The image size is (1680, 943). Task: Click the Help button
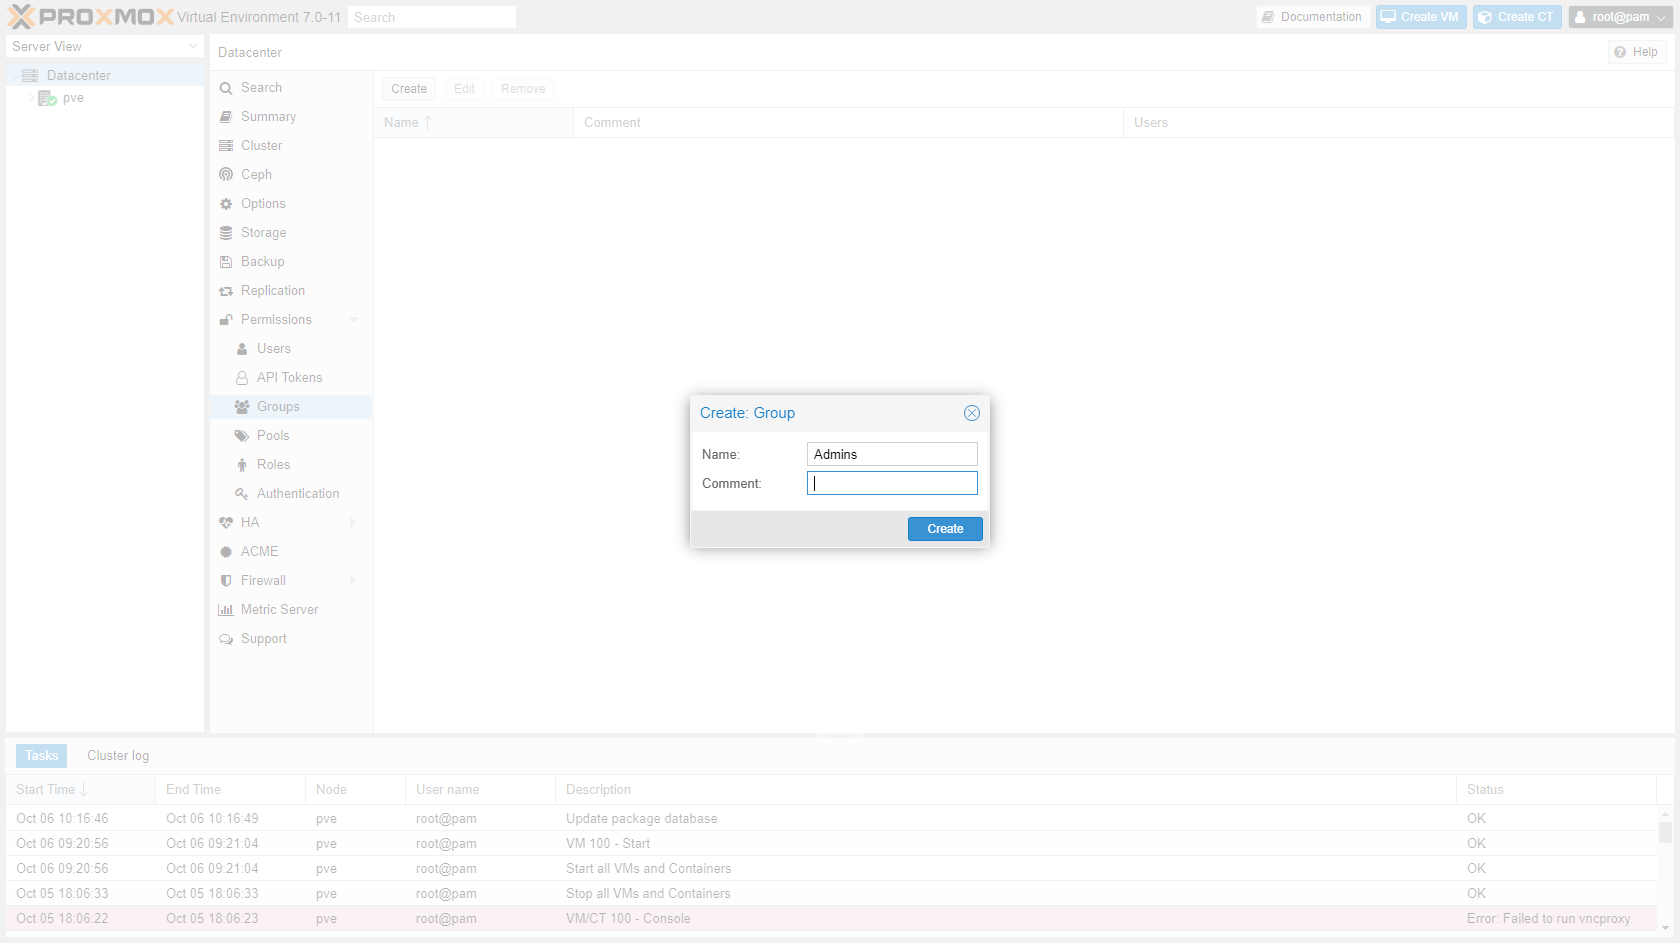[1637, 52]
